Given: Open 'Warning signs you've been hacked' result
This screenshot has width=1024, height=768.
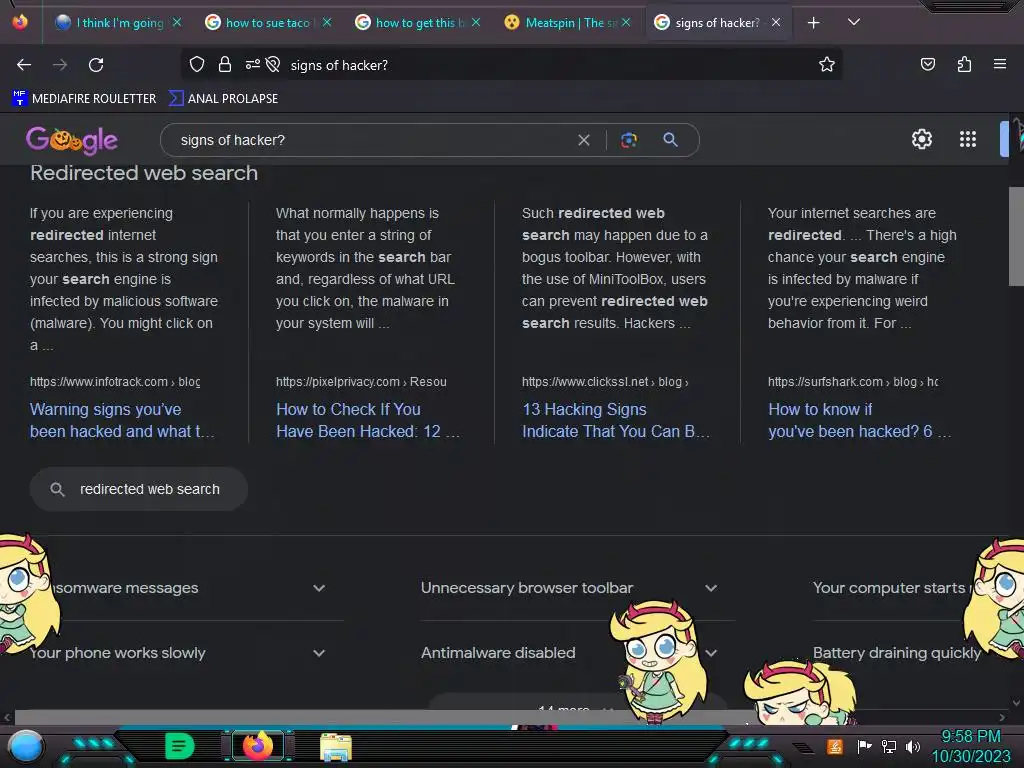Looking at the screenshot, I should click(x=122, y=420).
